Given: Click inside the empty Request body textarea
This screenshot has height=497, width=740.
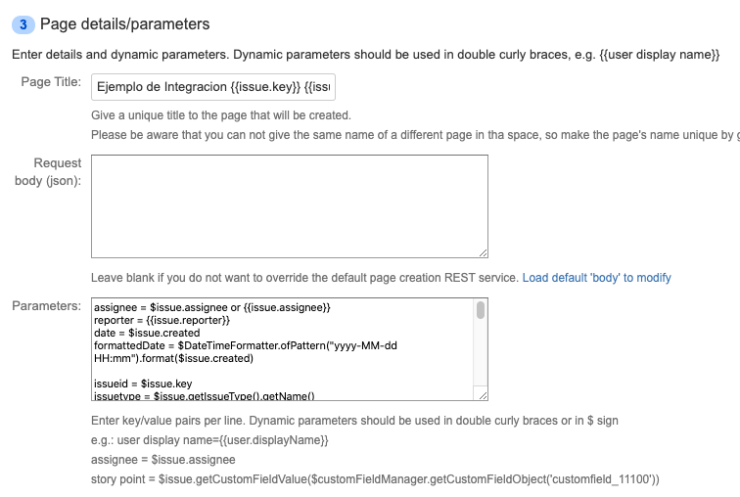Looking at the screenshot, I should (x=289, y=205).
